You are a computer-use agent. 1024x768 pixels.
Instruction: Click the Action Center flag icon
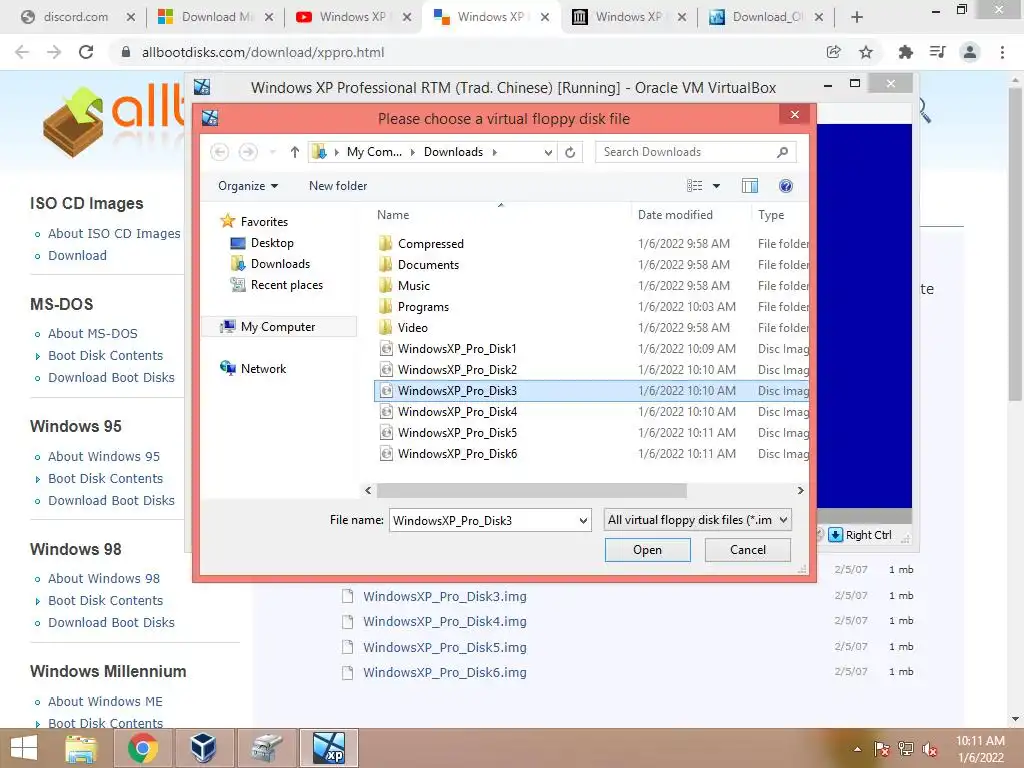882,749
